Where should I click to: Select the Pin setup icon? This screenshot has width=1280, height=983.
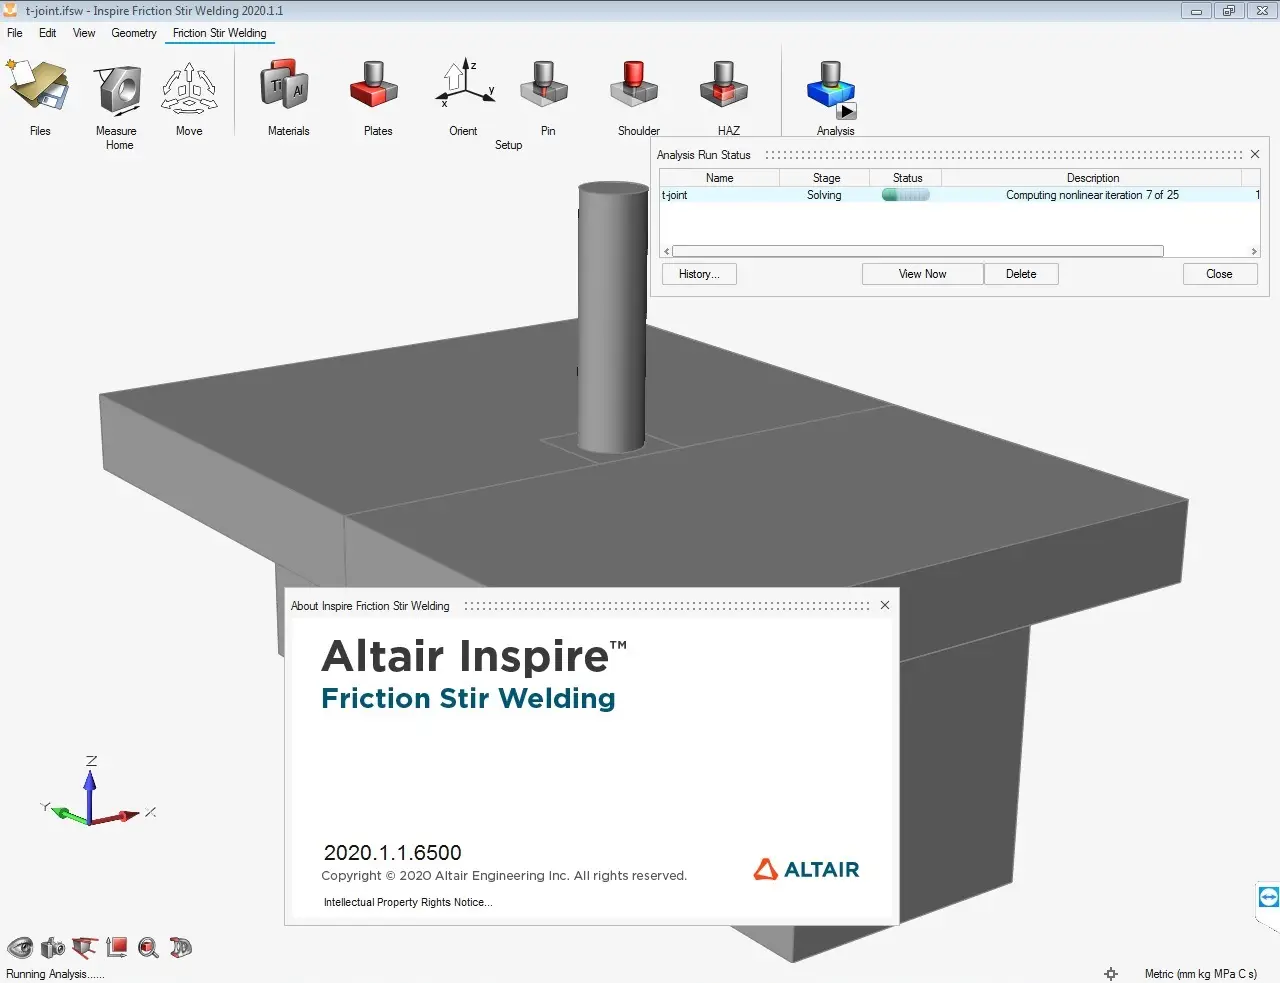pyautogui.click(x=545, y=85)
